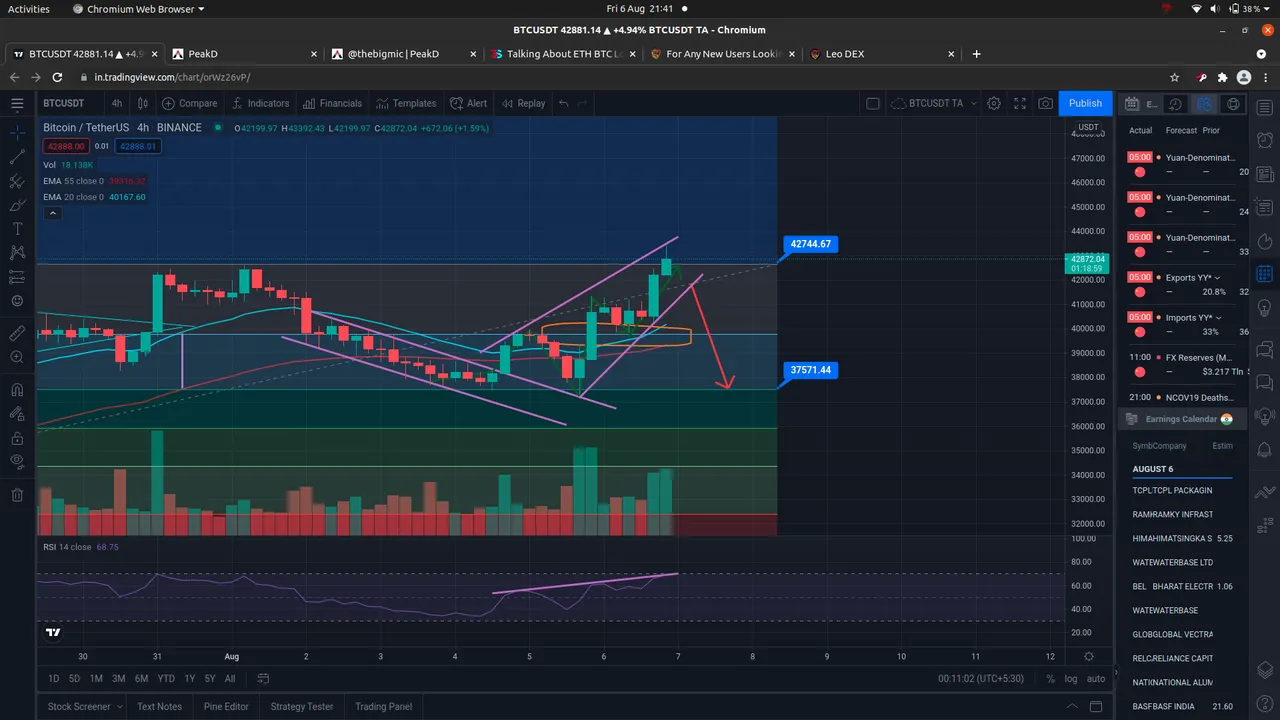Click the 42744.67 price label

pyautogui.click(x=810, y=244)
